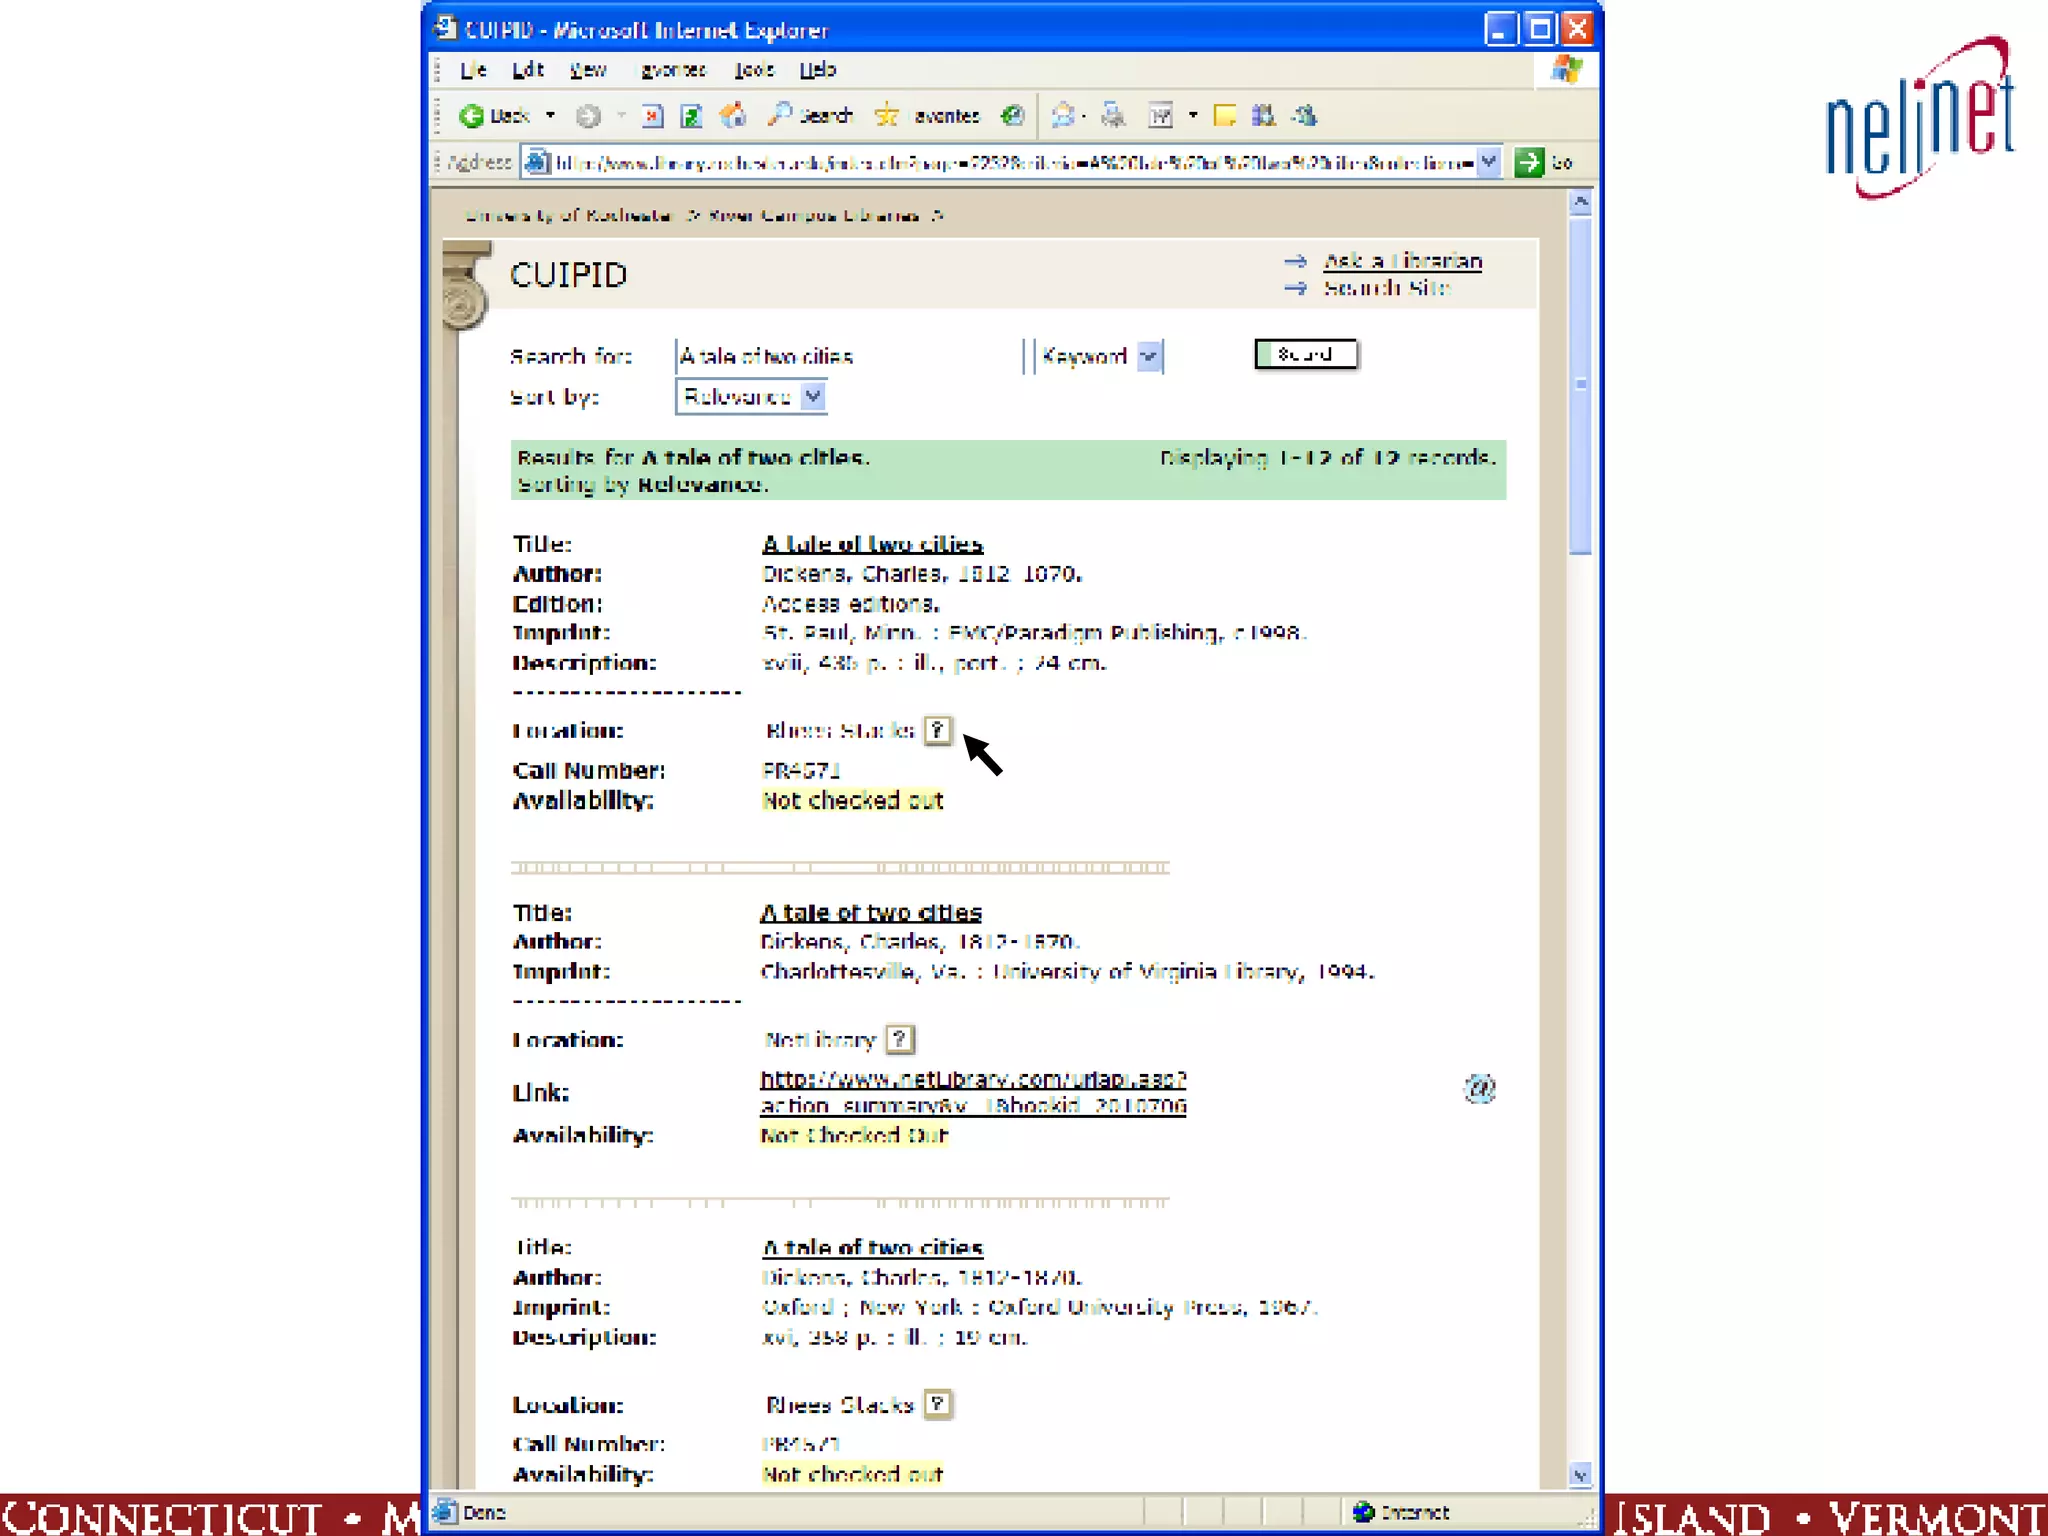
Task: Click the Refresh page icon
Action: coord(691,116)
